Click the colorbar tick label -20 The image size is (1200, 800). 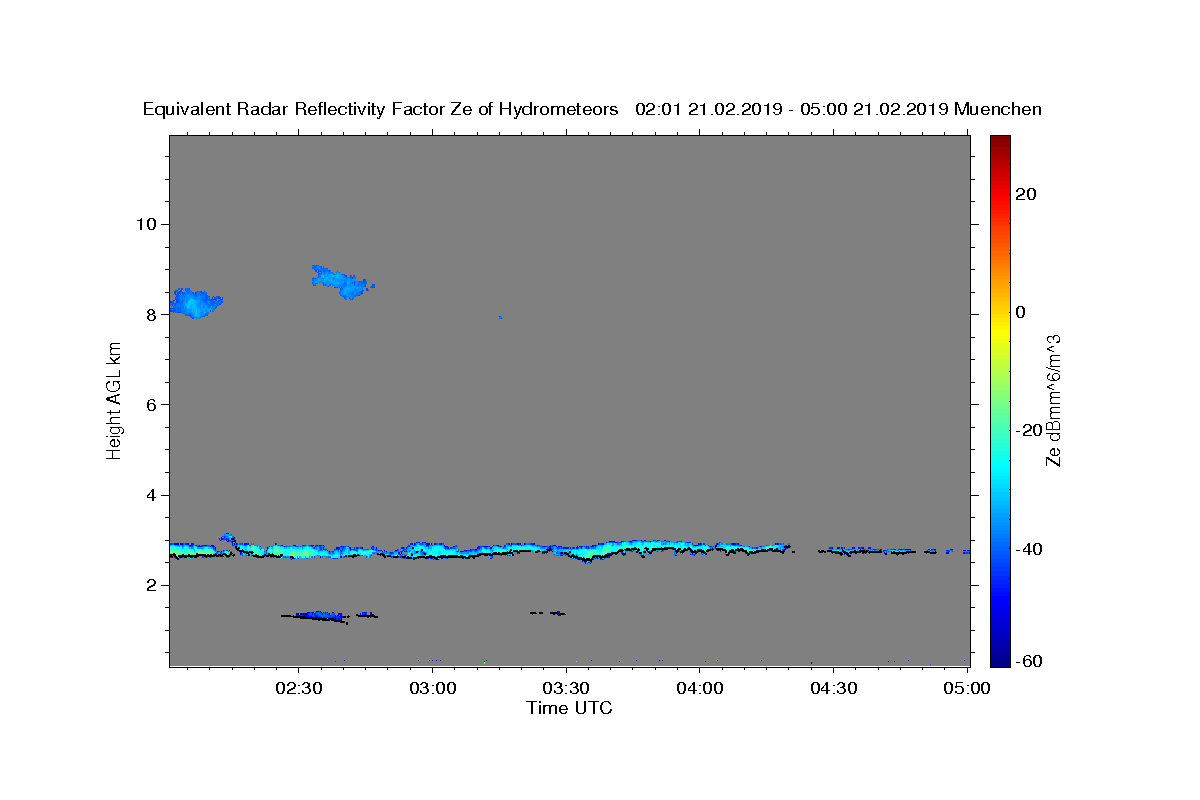[x=1030, y=431]
